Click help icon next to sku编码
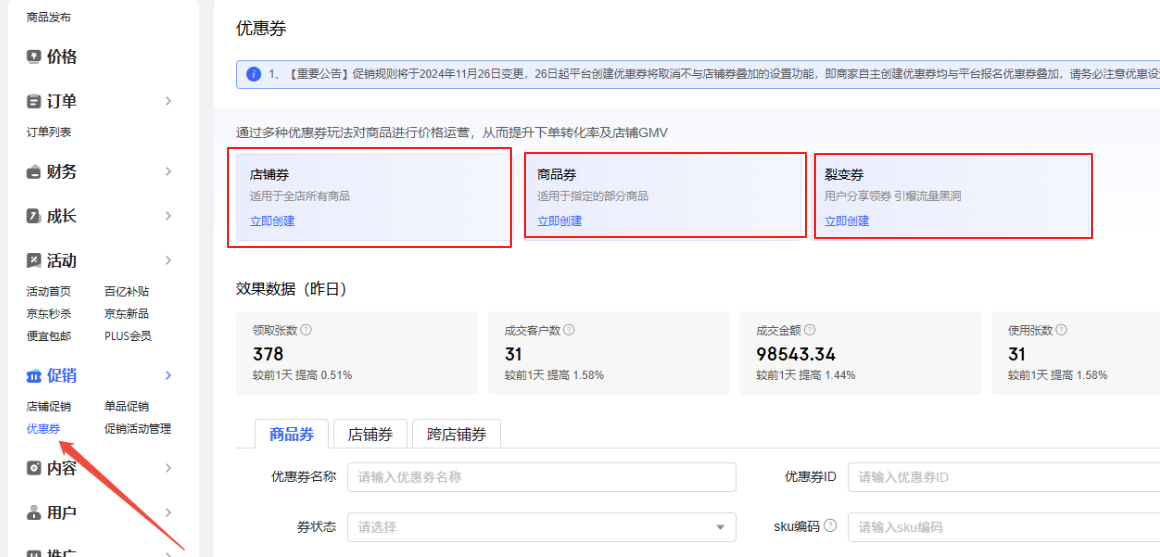This screenshot has width=1160, height=557. (x=830, y=526)
